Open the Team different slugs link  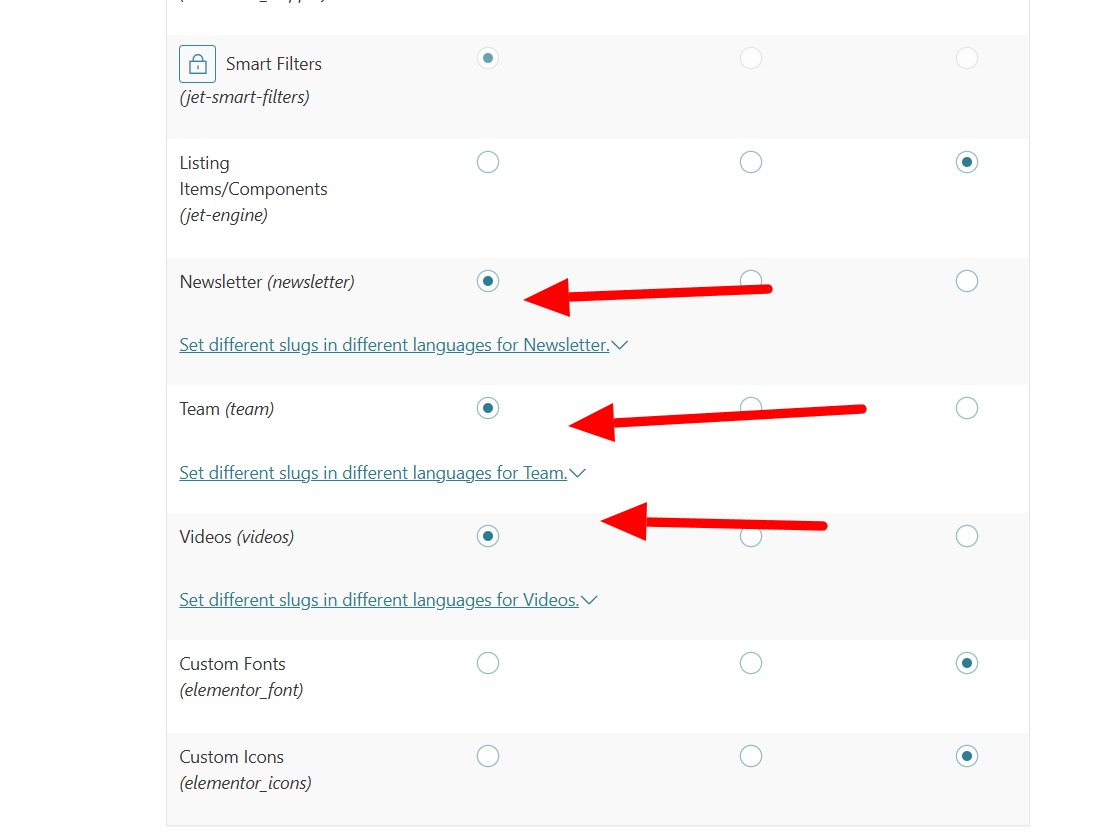tap(373, 473)
